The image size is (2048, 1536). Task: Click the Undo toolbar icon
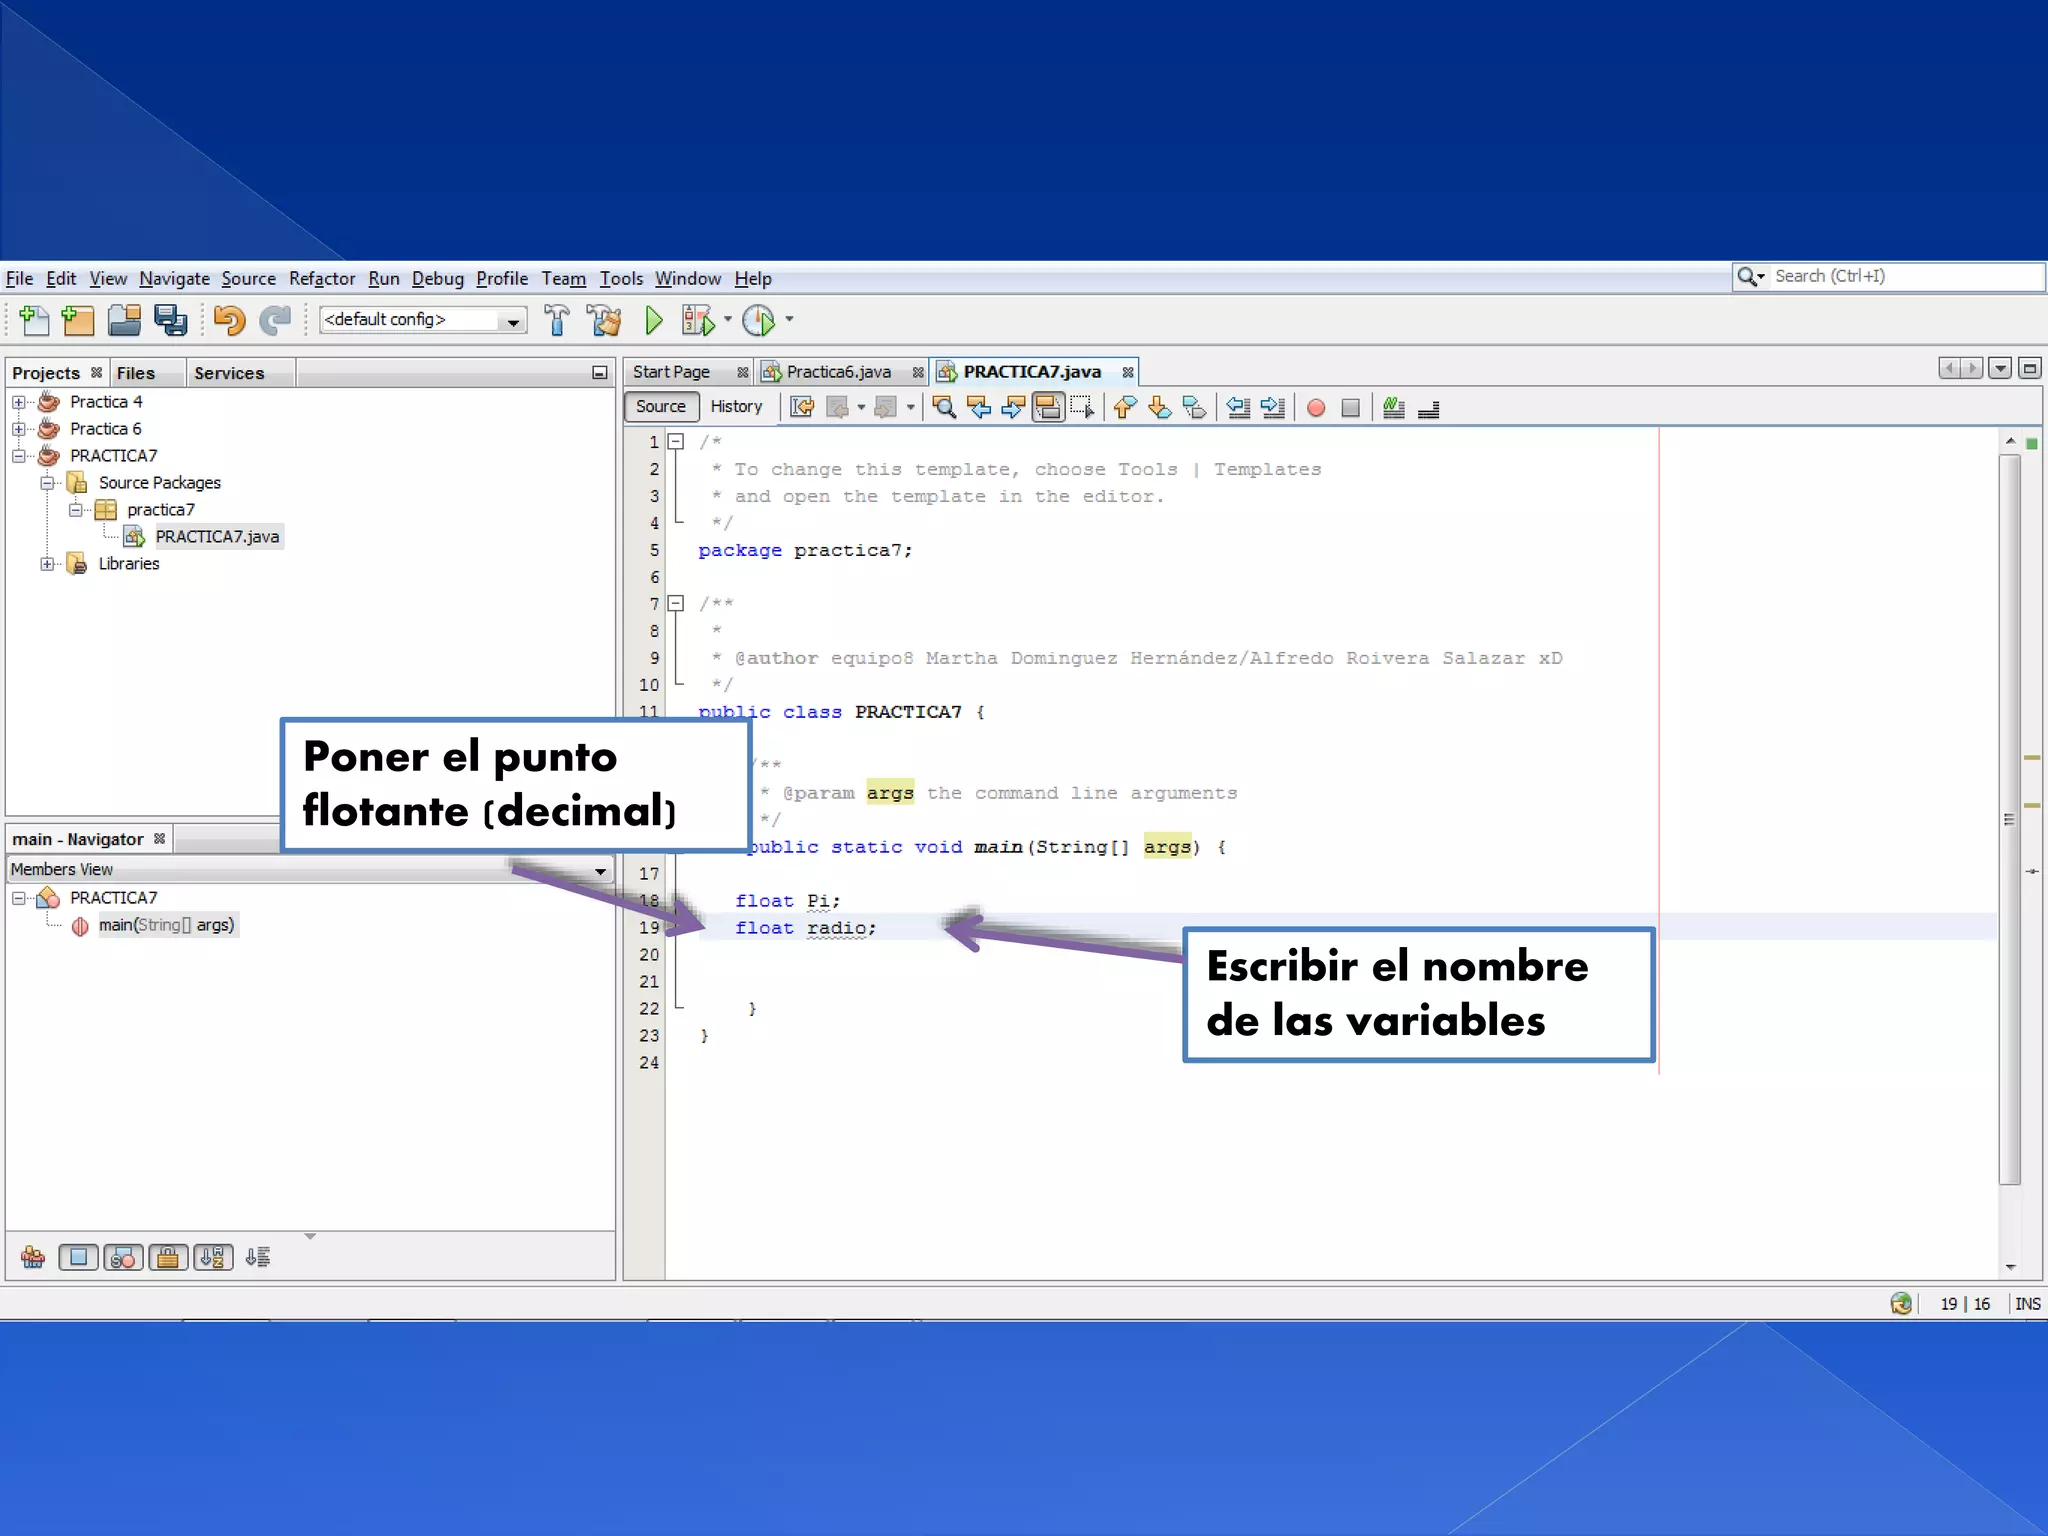click(x=229, y=320)
